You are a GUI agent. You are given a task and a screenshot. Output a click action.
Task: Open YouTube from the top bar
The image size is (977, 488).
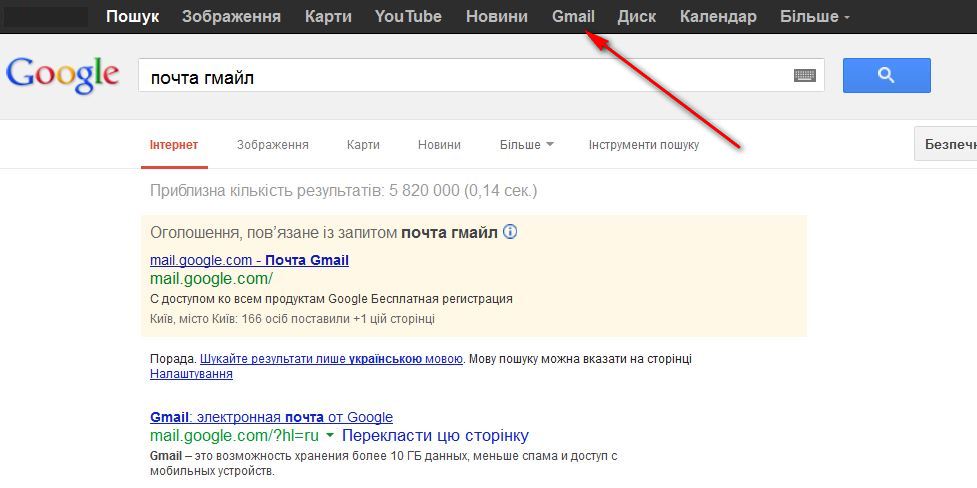(408, 17)
